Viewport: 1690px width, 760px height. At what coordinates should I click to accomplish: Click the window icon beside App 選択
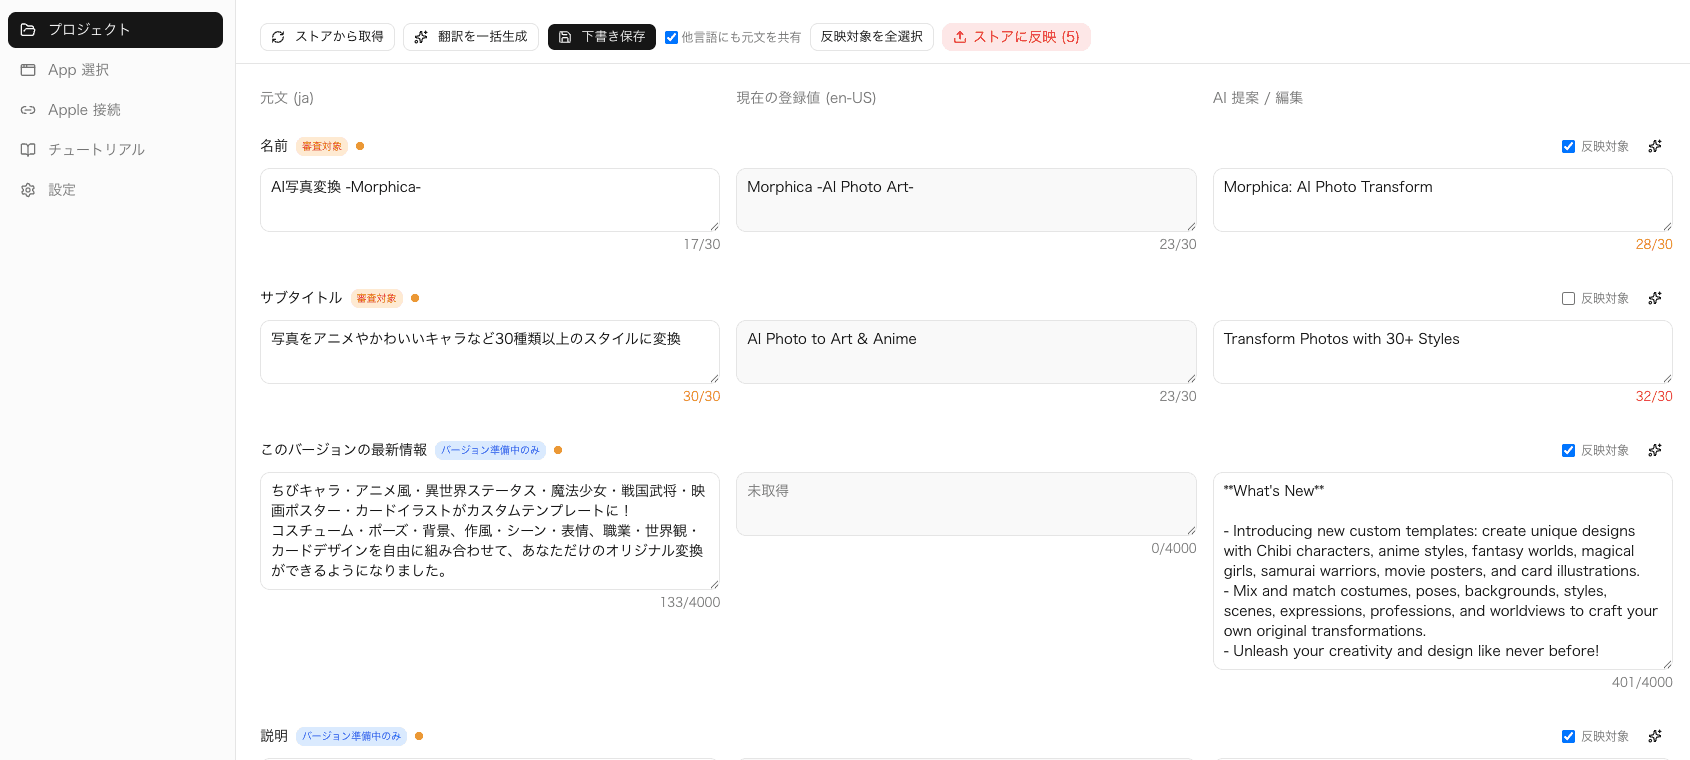point(28,70)
